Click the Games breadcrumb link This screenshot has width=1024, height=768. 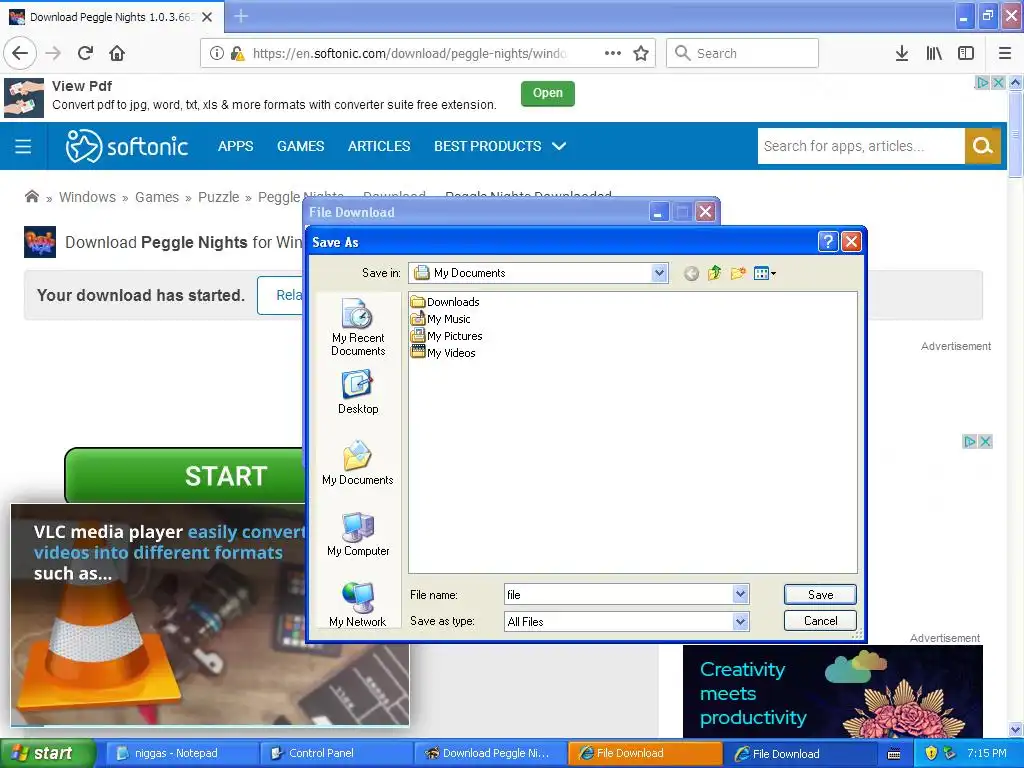pos(157,197)
